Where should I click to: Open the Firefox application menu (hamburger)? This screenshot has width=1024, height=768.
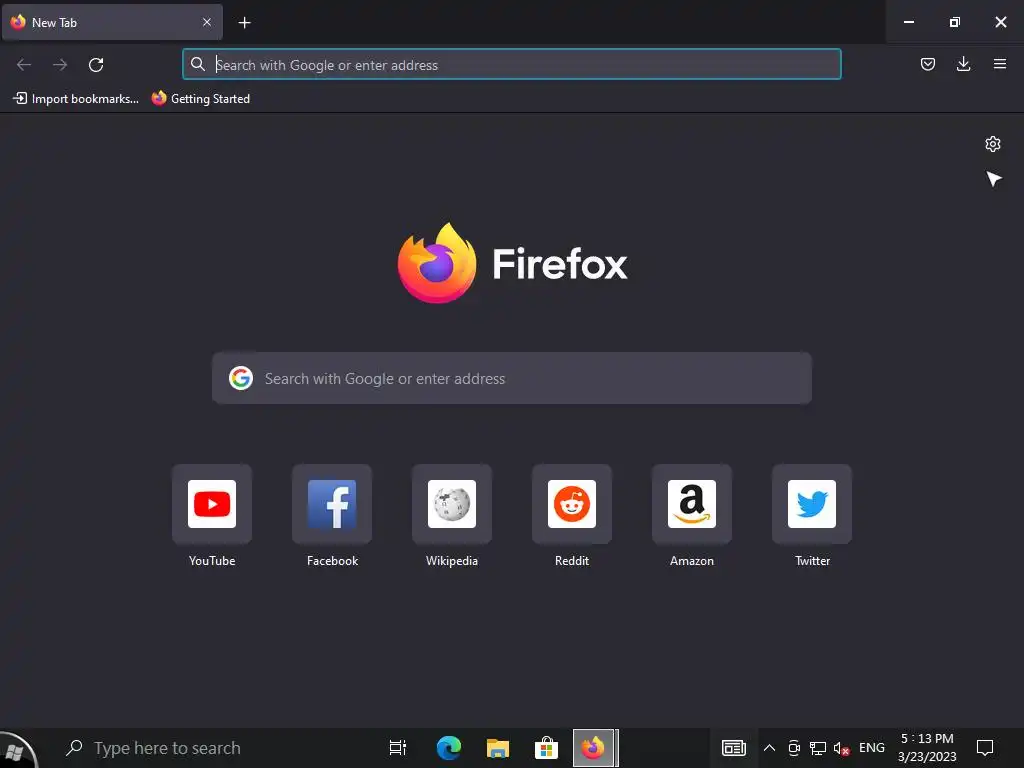(x=1000, y=64)
